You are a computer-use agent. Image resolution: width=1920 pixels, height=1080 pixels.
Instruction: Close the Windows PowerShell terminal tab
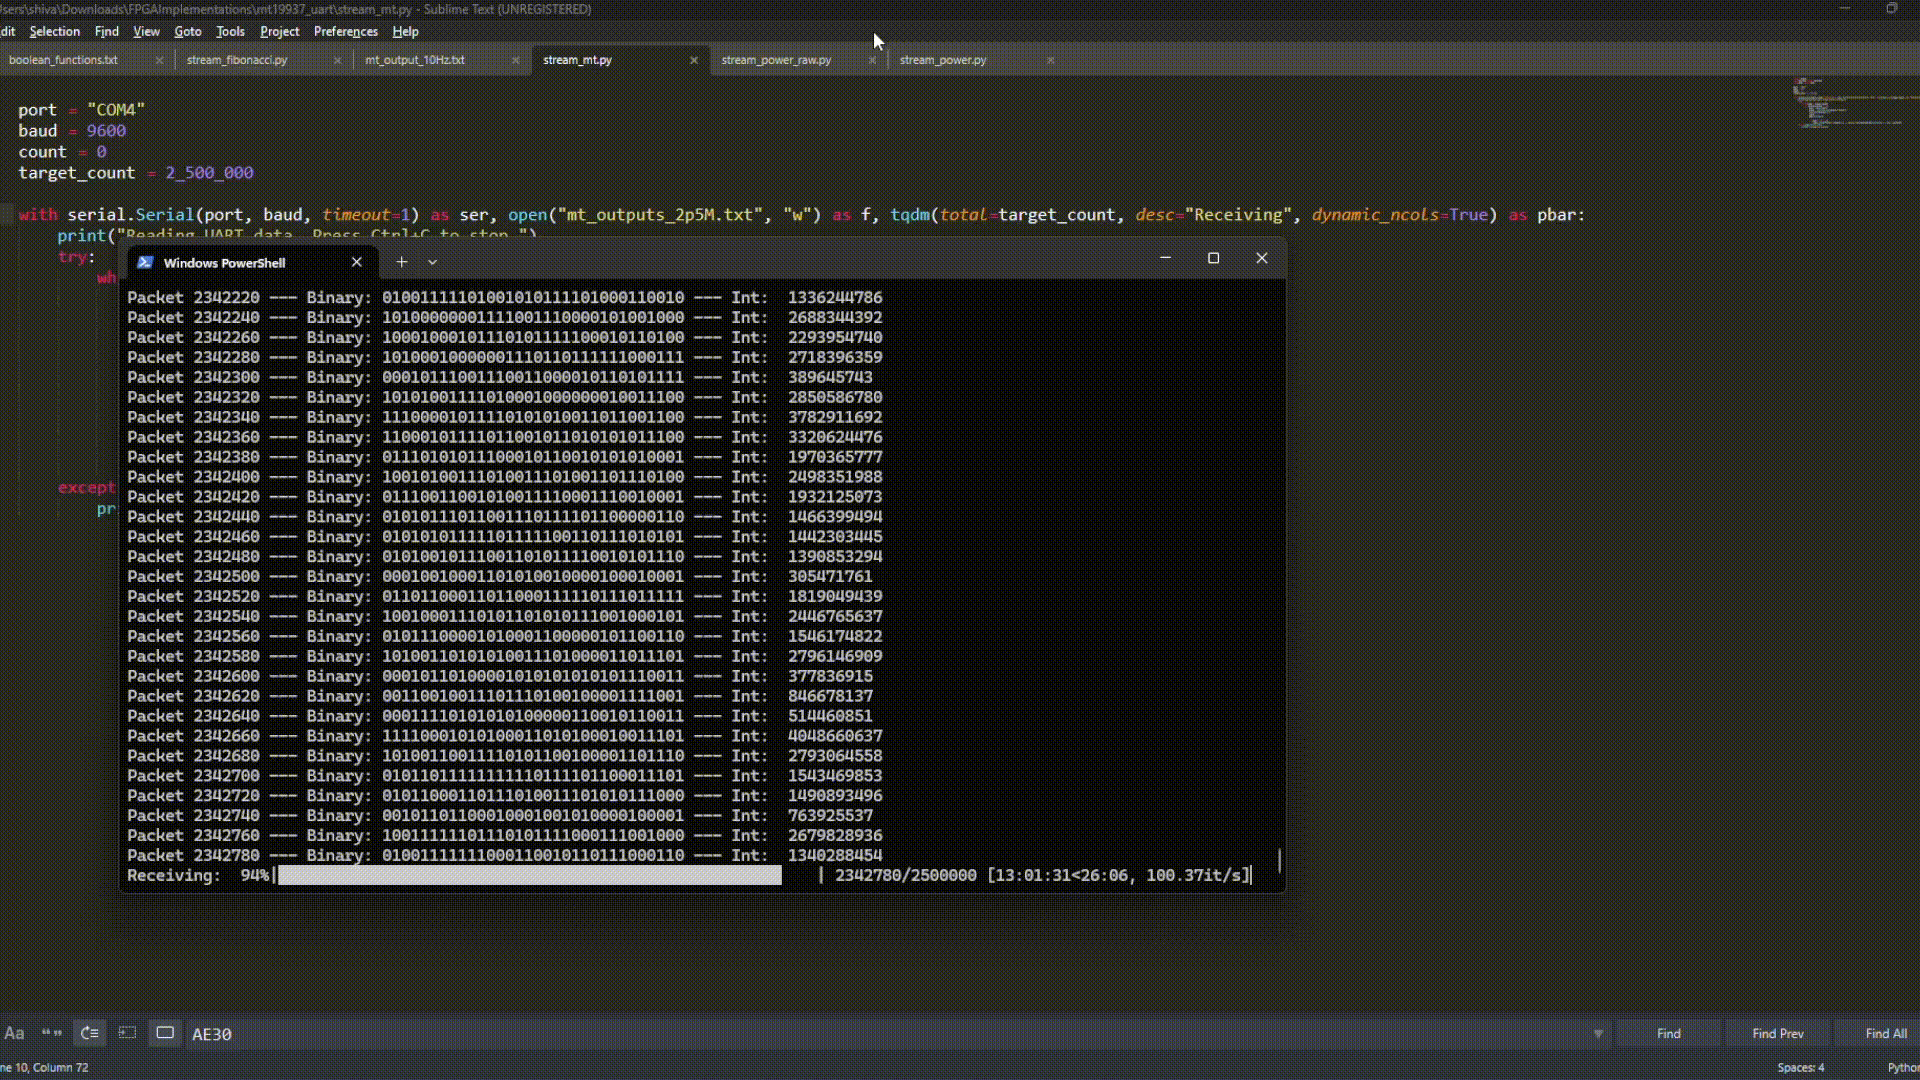[357, 262]
